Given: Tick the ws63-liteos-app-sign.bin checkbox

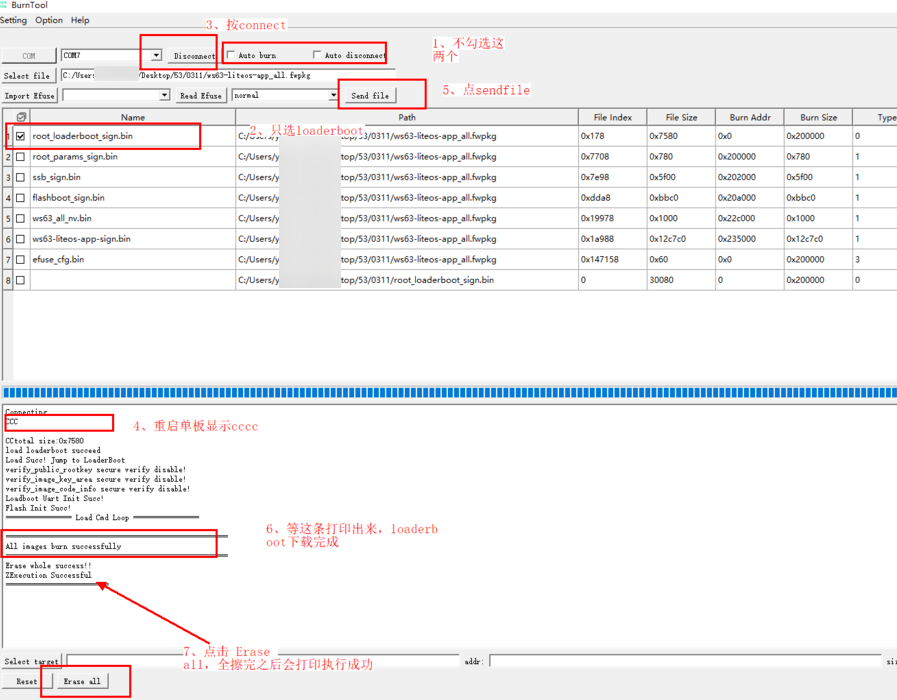Looking at the screenshot, I should 21,239.
